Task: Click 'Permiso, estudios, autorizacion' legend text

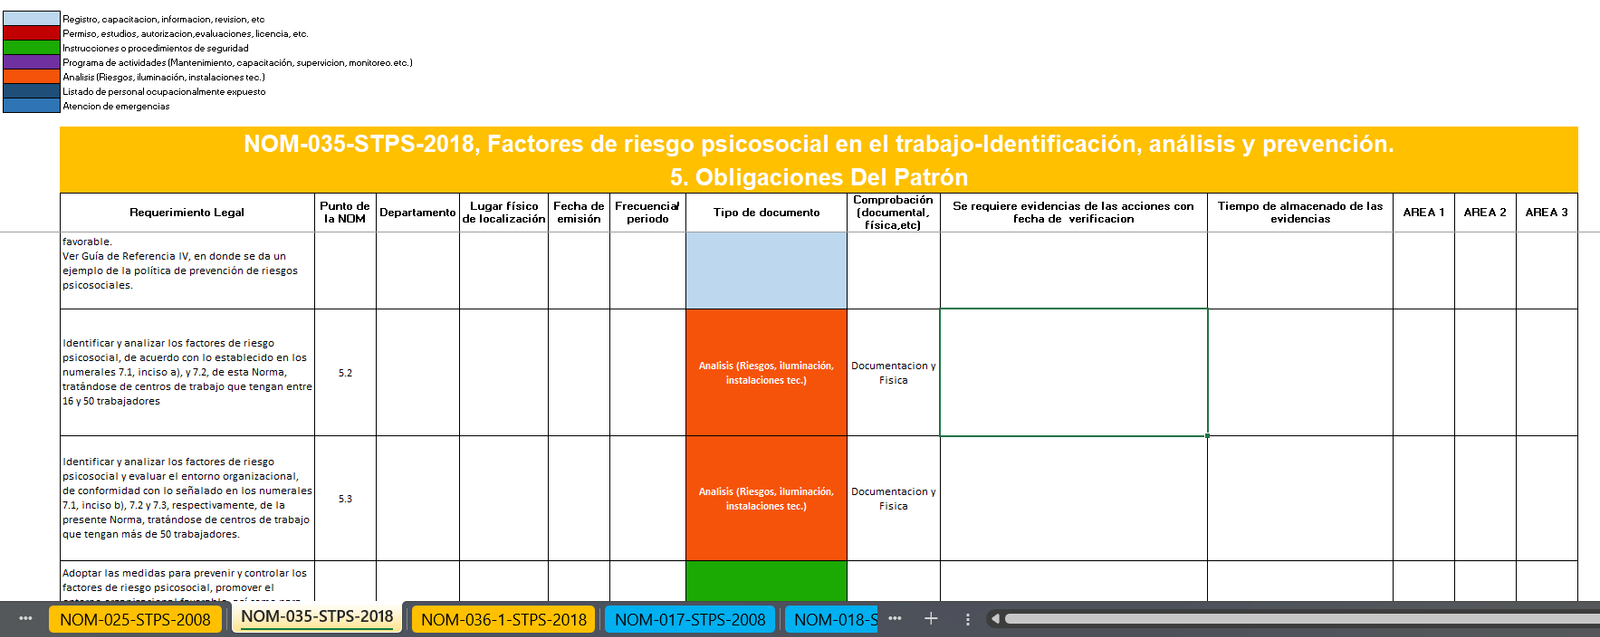Action: click(x=185, y=33)
